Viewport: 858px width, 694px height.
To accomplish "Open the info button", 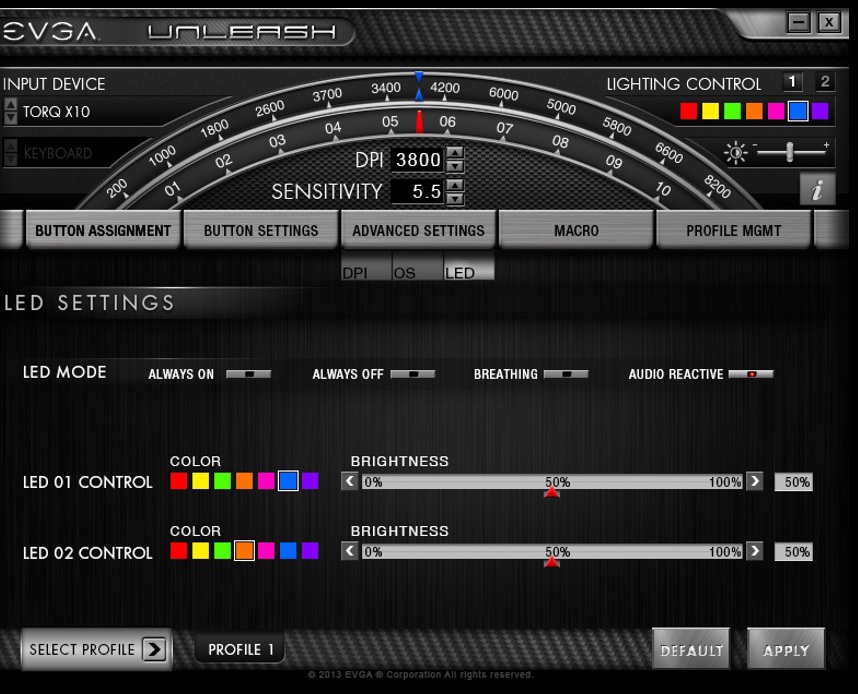I will (818, 190).
